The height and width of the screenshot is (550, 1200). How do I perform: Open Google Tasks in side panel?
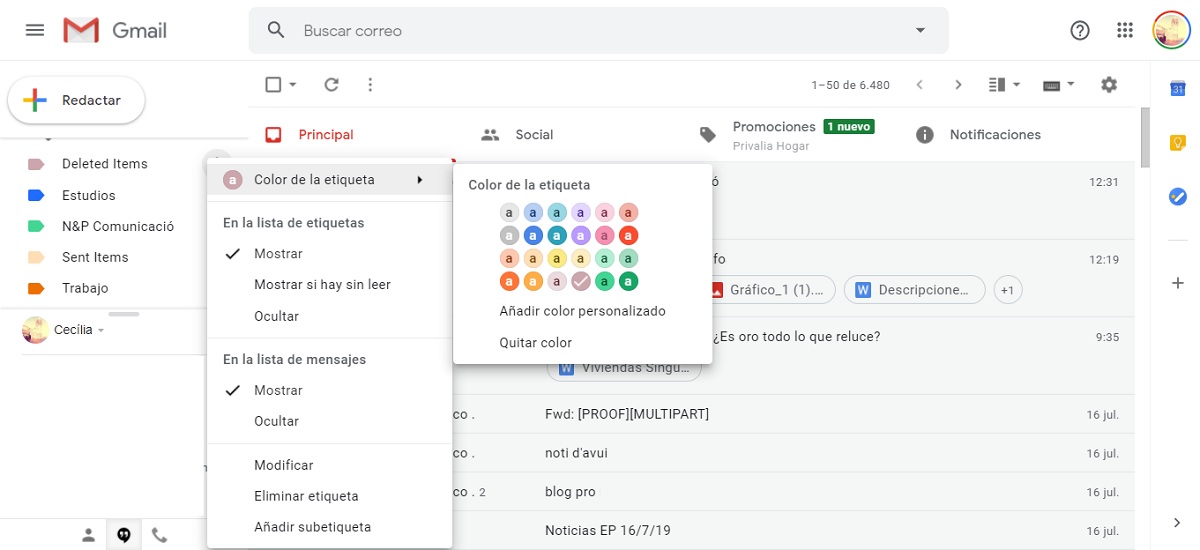click(x=1178, y=197)
